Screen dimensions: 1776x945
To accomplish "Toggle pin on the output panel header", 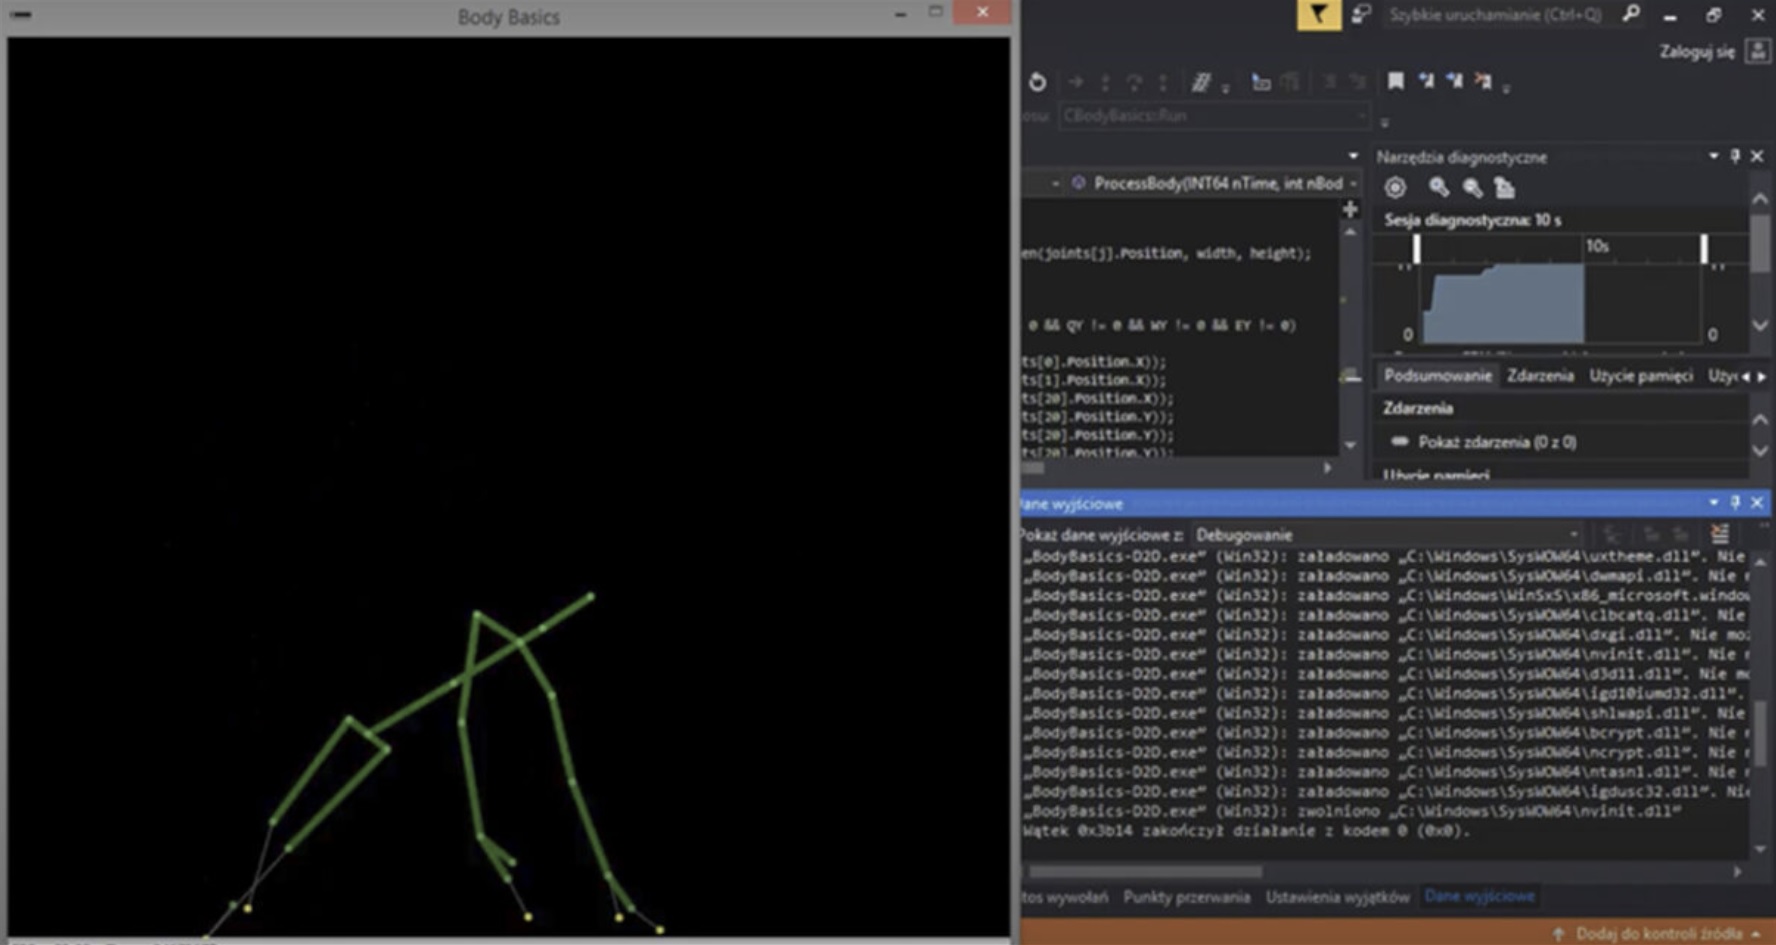I will [x=1735, y=502].
